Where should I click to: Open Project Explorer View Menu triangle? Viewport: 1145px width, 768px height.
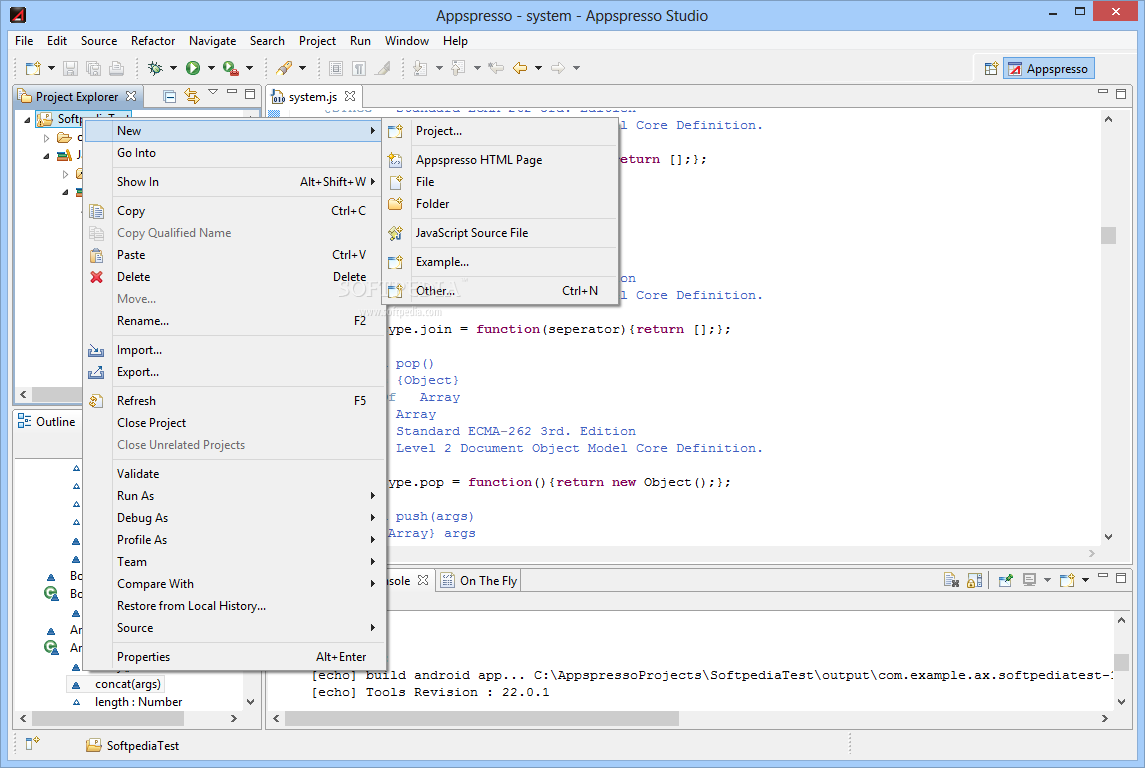tap(213, 93)
